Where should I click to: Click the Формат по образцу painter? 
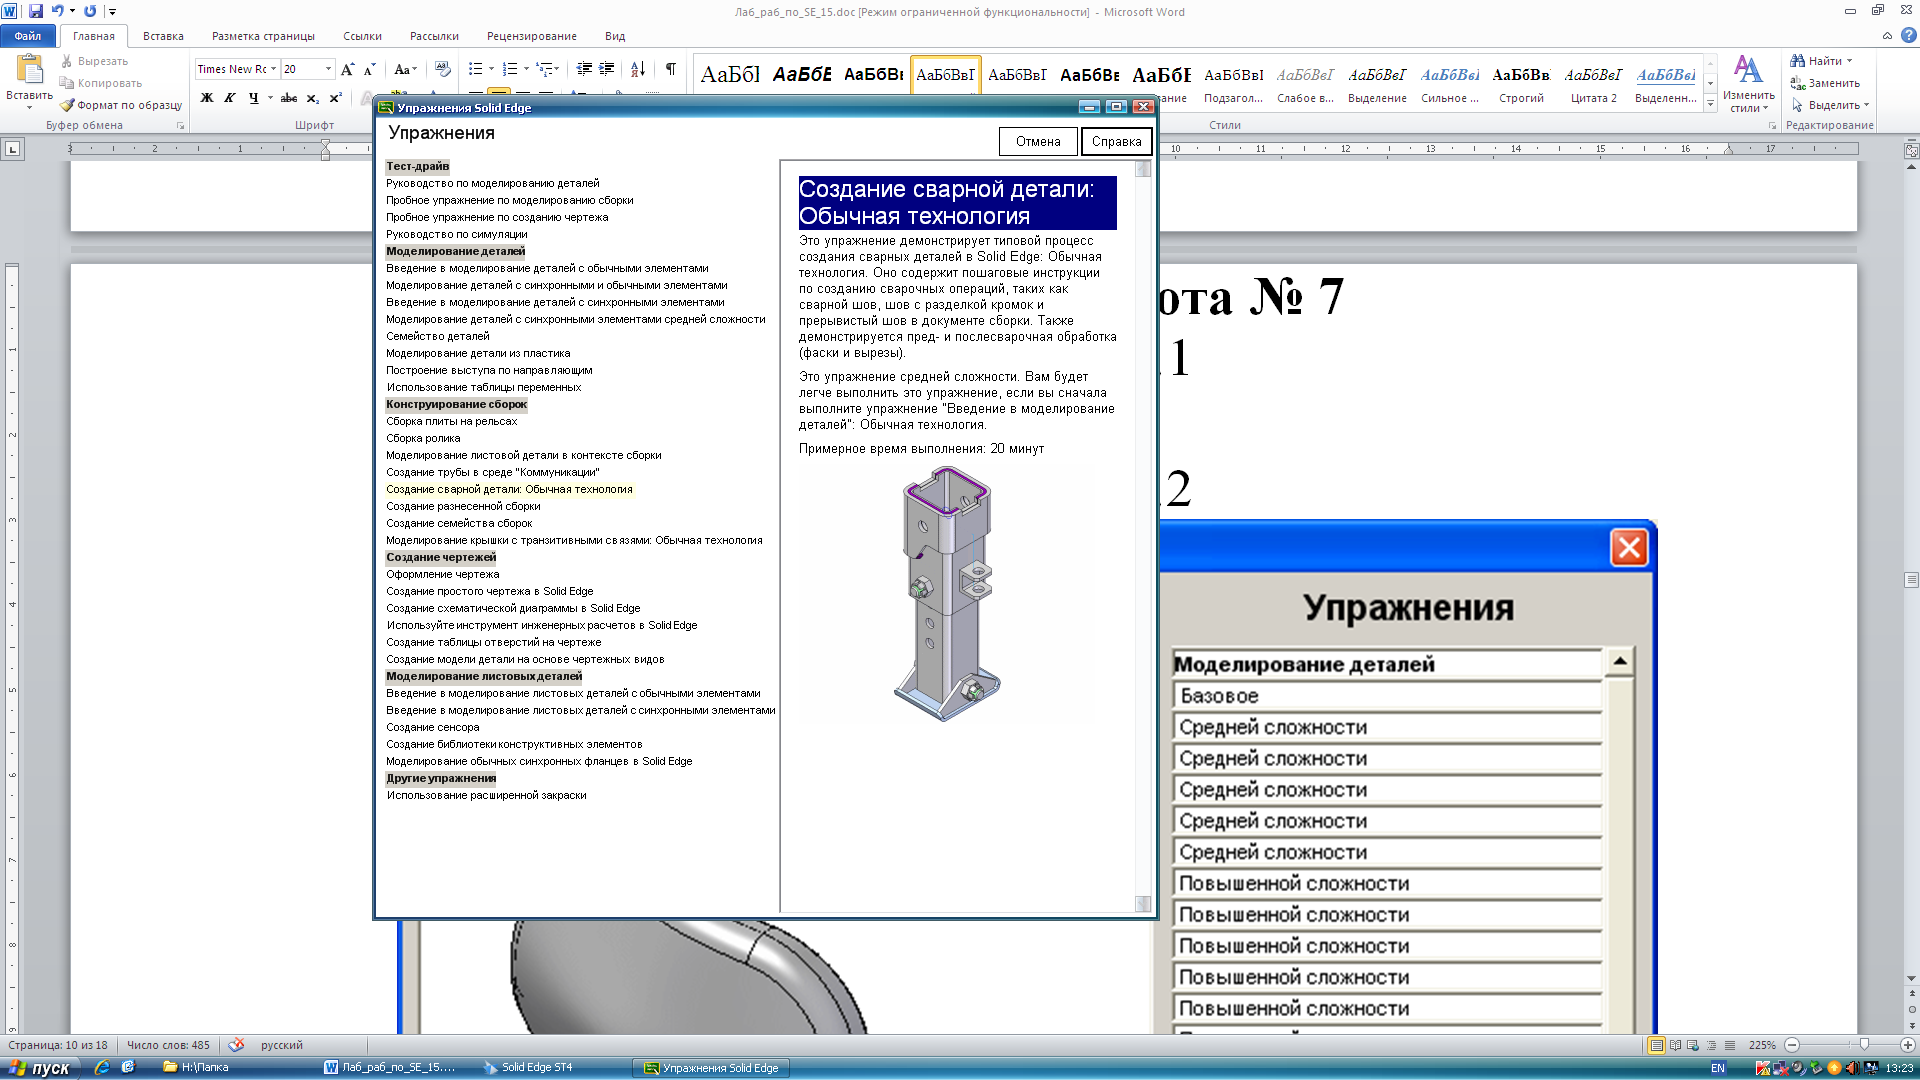(x=121, y=105)
